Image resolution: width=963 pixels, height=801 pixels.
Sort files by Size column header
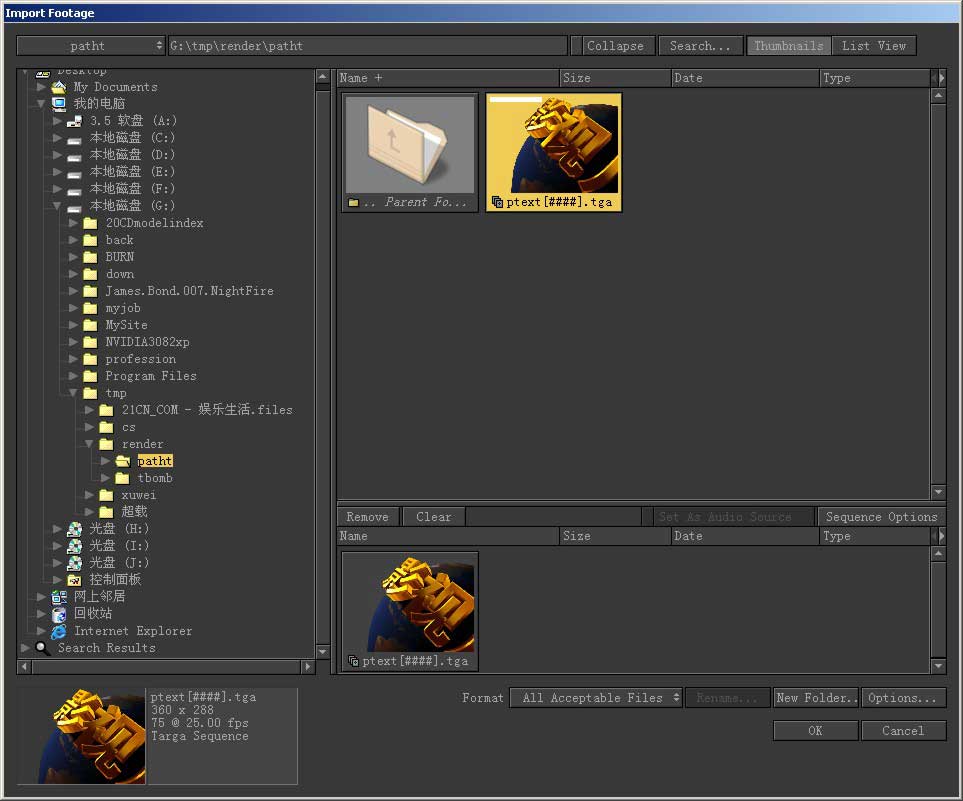pos(614,78)
